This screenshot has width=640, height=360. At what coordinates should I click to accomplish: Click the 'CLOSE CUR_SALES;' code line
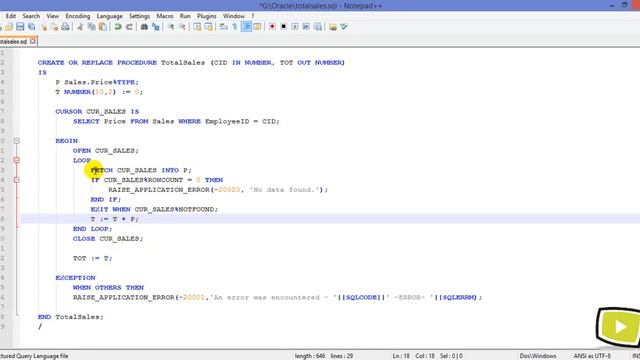tap(108, 239)
